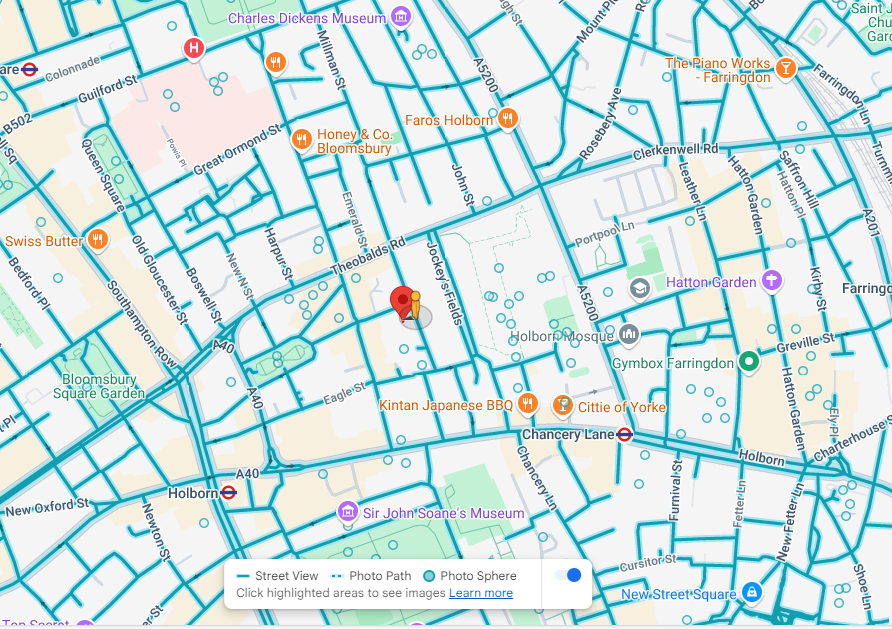Select the Swiss Butter restaurant marker
The image size is (892, 629).
click(98, 240)
